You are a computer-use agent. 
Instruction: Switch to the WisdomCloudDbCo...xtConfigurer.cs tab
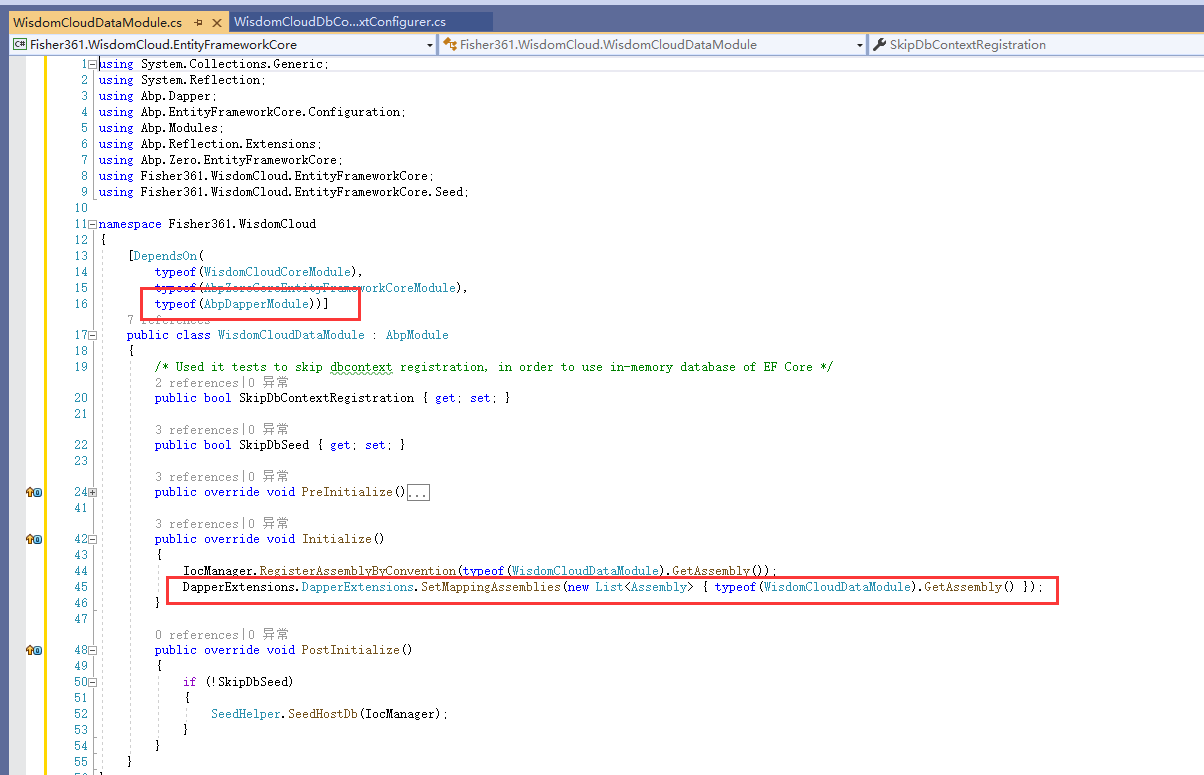tap(340, 18)
